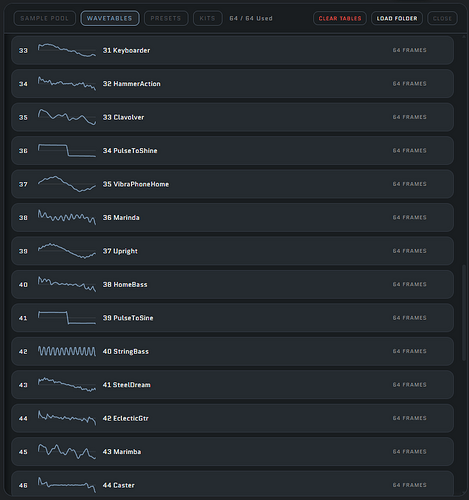The image size is (469, 500).
Task: Click '64 FRAMES' label on Marimba row
Action: pos(409,451)
